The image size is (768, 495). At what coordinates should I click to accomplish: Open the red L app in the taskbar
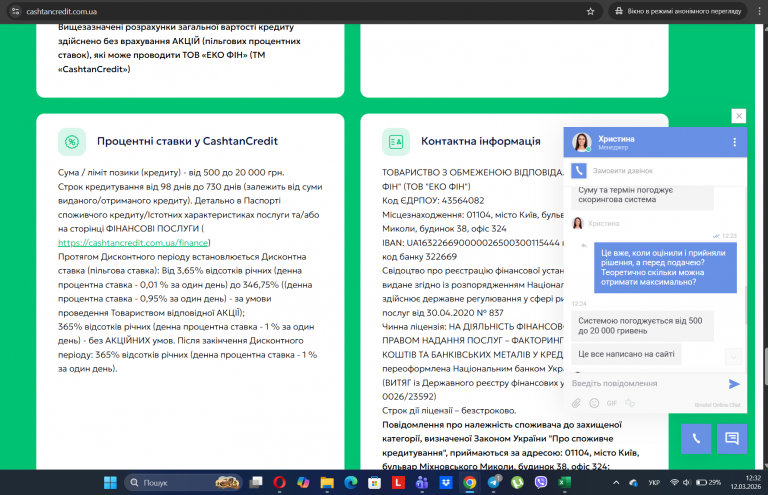point(398,483)
